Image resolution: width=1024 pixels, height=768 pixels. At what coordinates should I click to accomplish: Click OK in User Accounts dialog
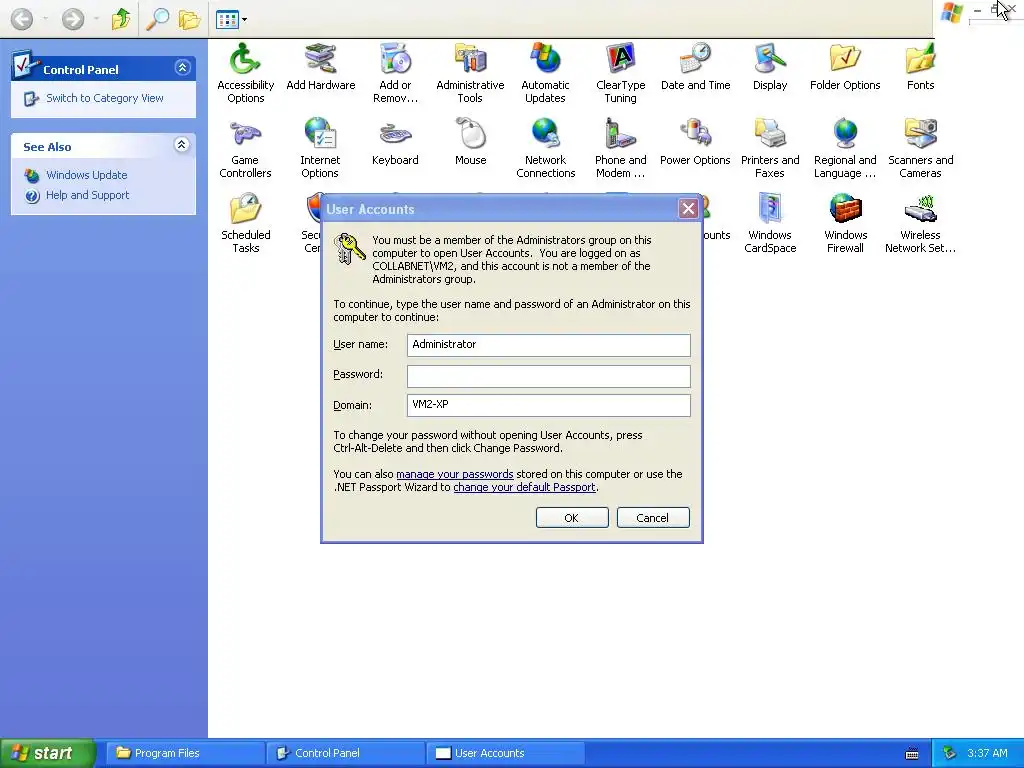572,518
